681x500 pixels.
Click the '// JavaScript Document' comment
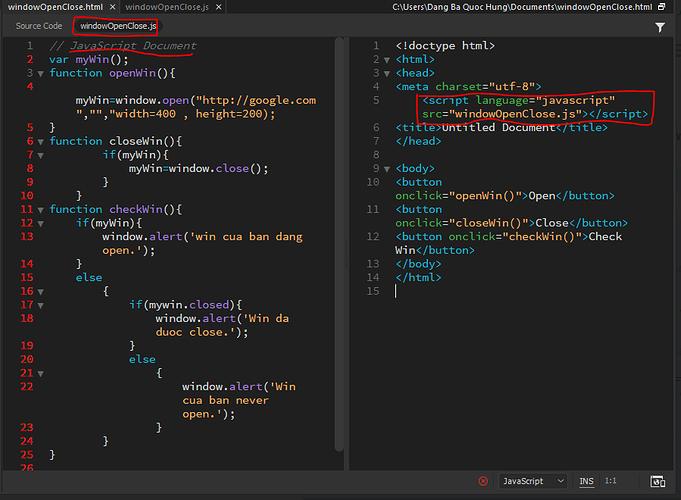click(122, 46)
